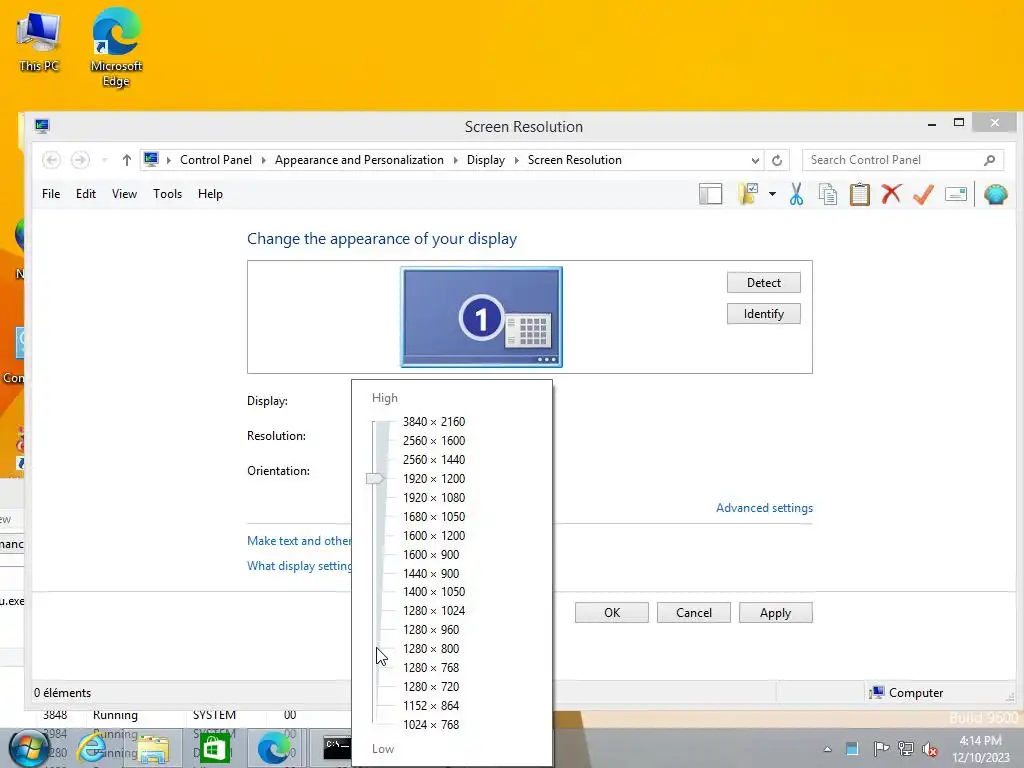Click Control Panel in the breadcrumb
This screenshot has height=768, width=1024.
[x=216, y=160]
